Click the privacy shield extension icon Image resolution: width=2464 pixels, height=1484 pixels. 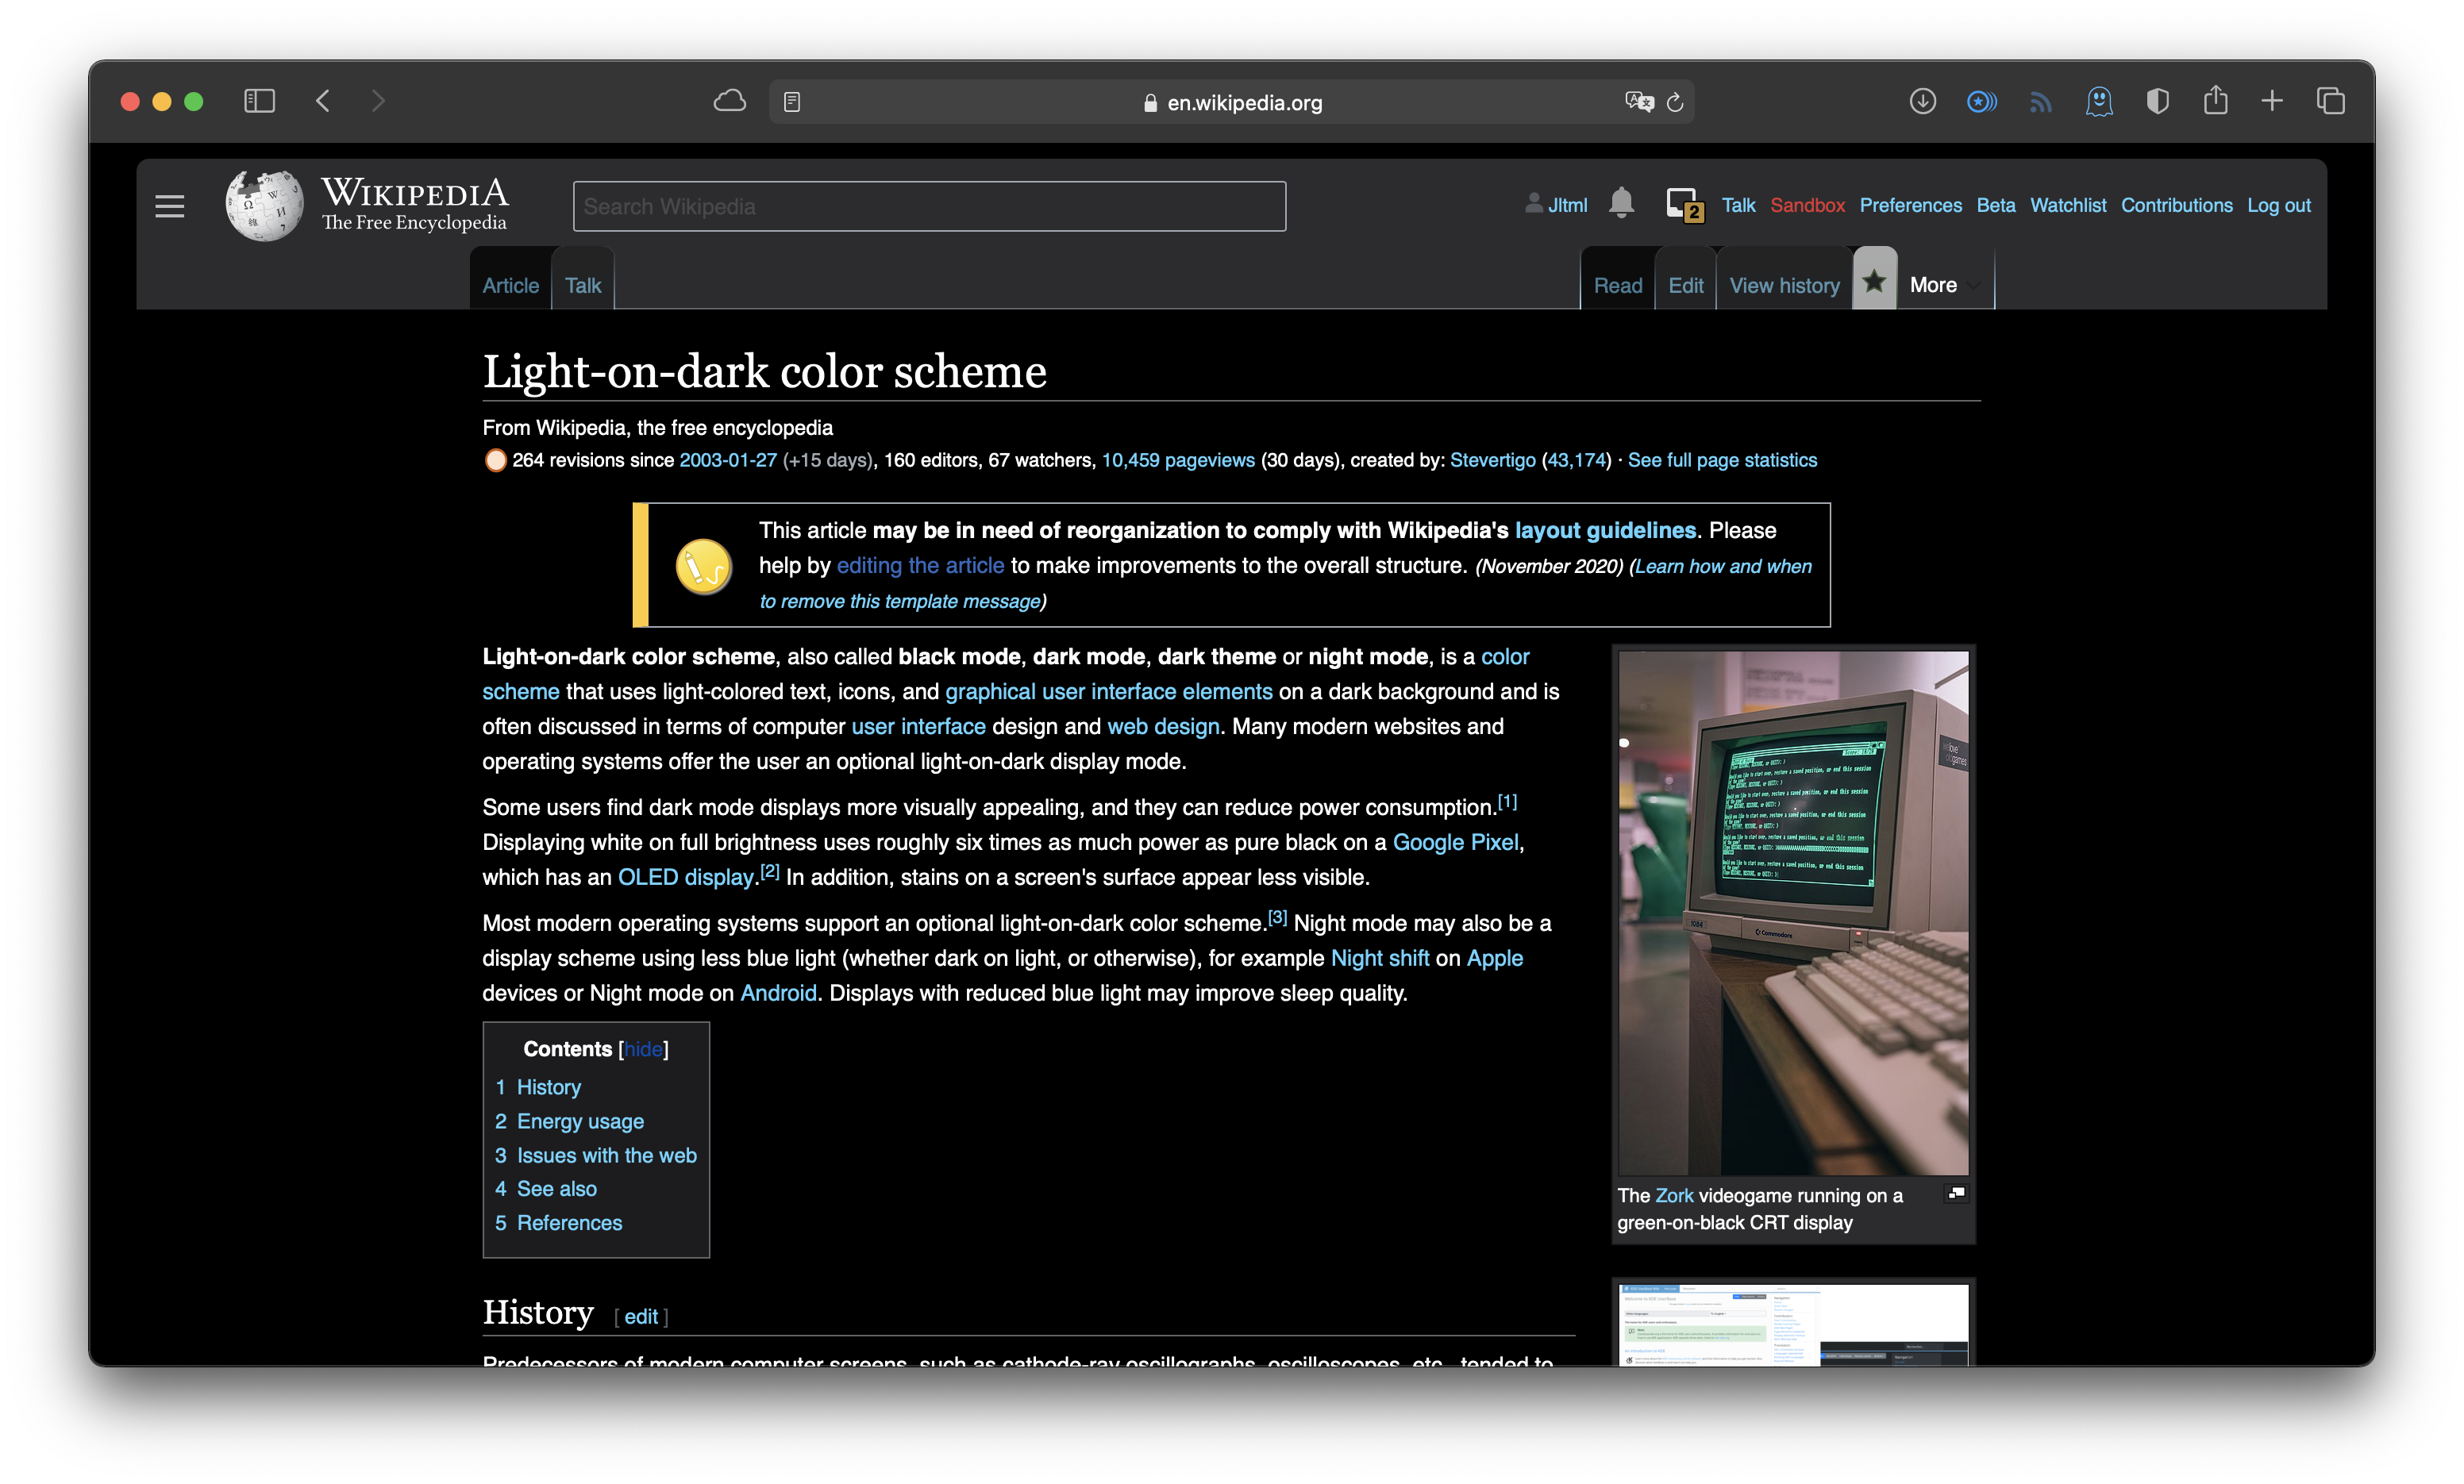coord(2158,101)
